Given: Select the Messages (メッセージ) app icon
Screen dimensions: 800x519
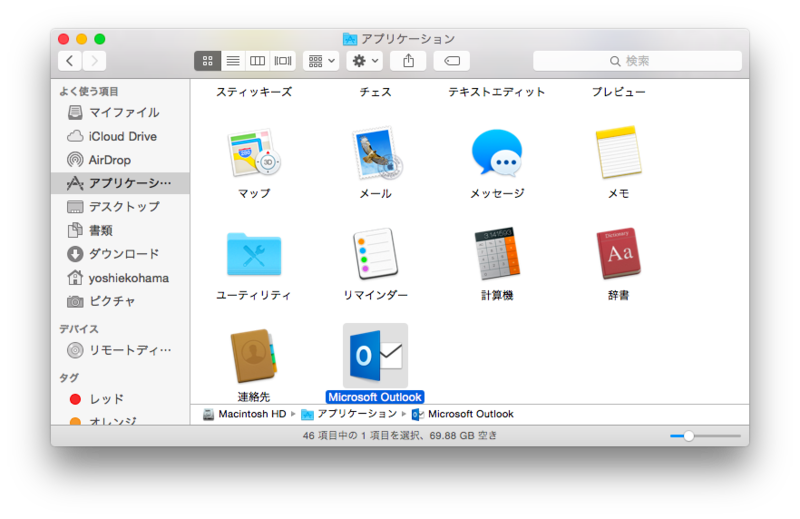Looking at the screenshot, I should pyautogui.click(x=497, y=153).
